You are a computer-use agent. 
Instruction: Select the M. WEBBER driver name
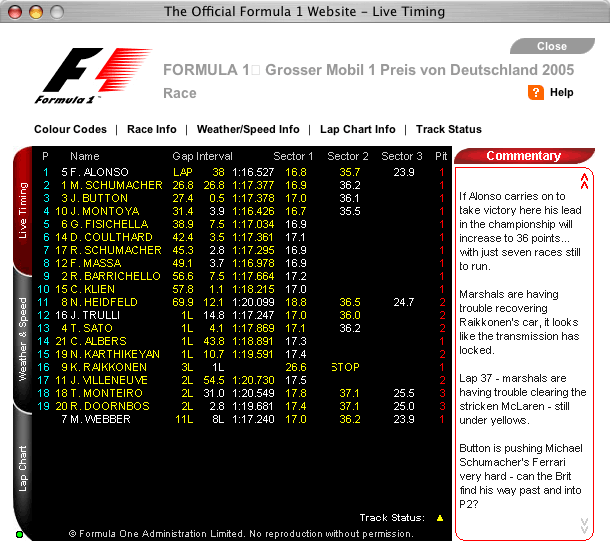[x=100, y=419]
